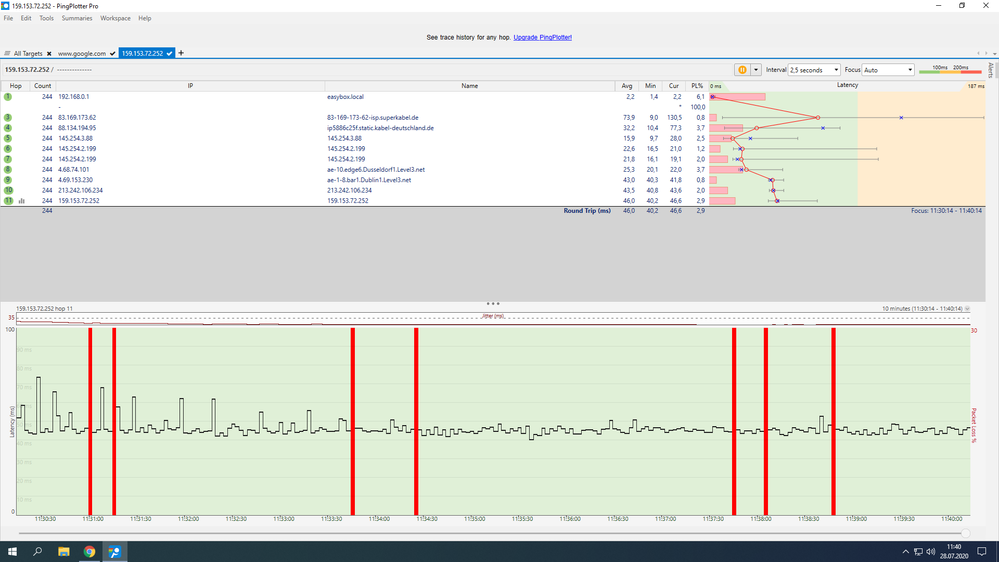
Task: Sort by the IP column header
Action: tap(190, 86)
